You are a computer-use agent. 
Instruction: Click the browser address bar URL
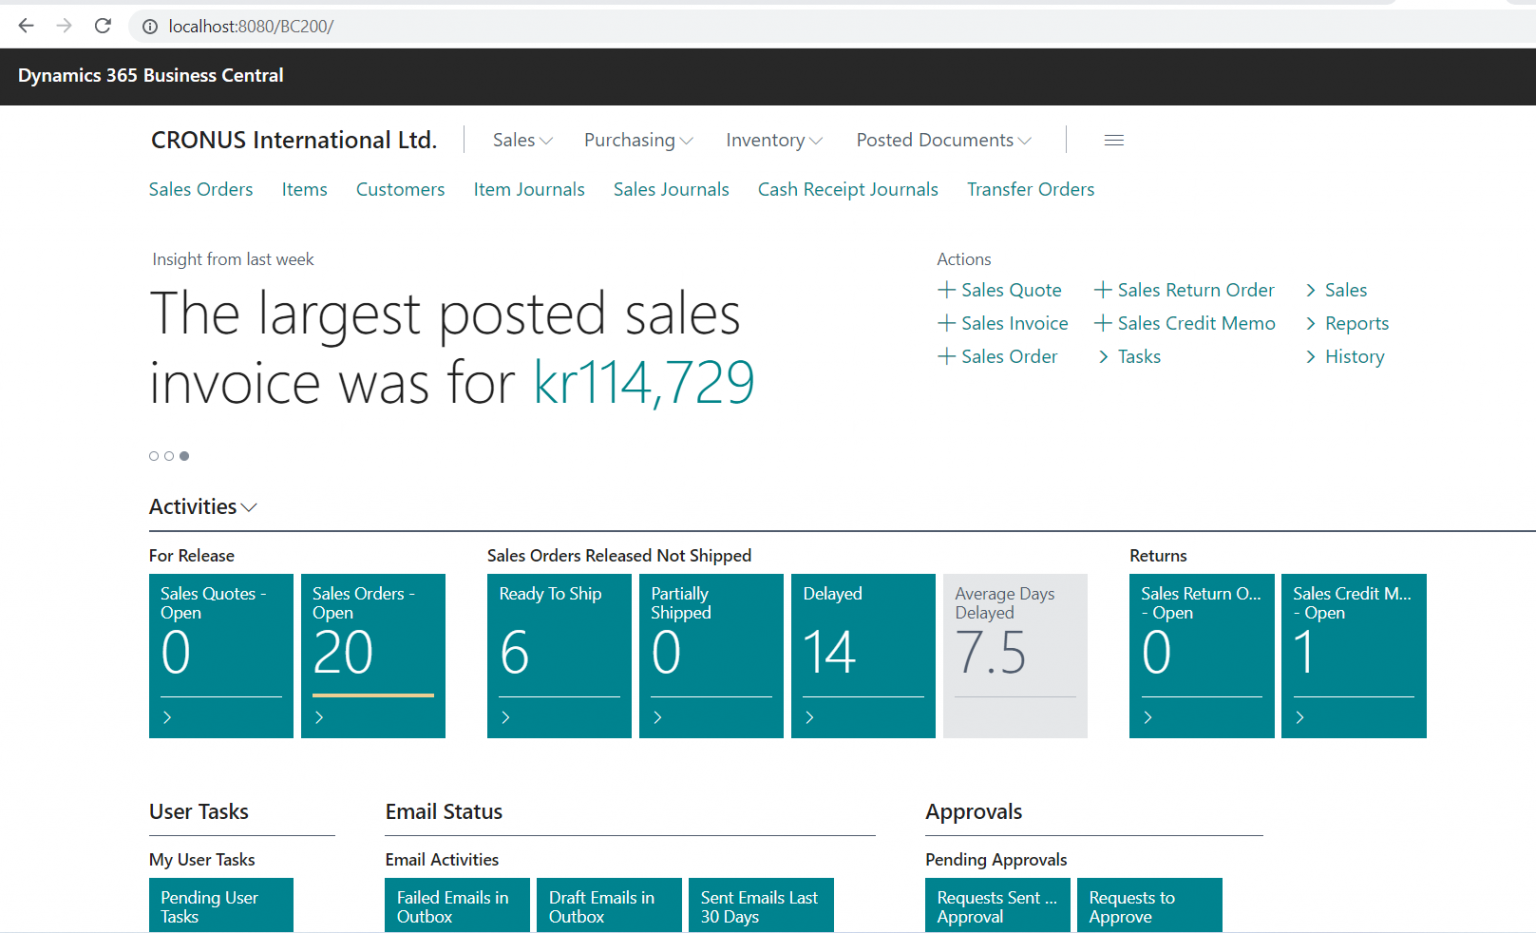point(251,26)
